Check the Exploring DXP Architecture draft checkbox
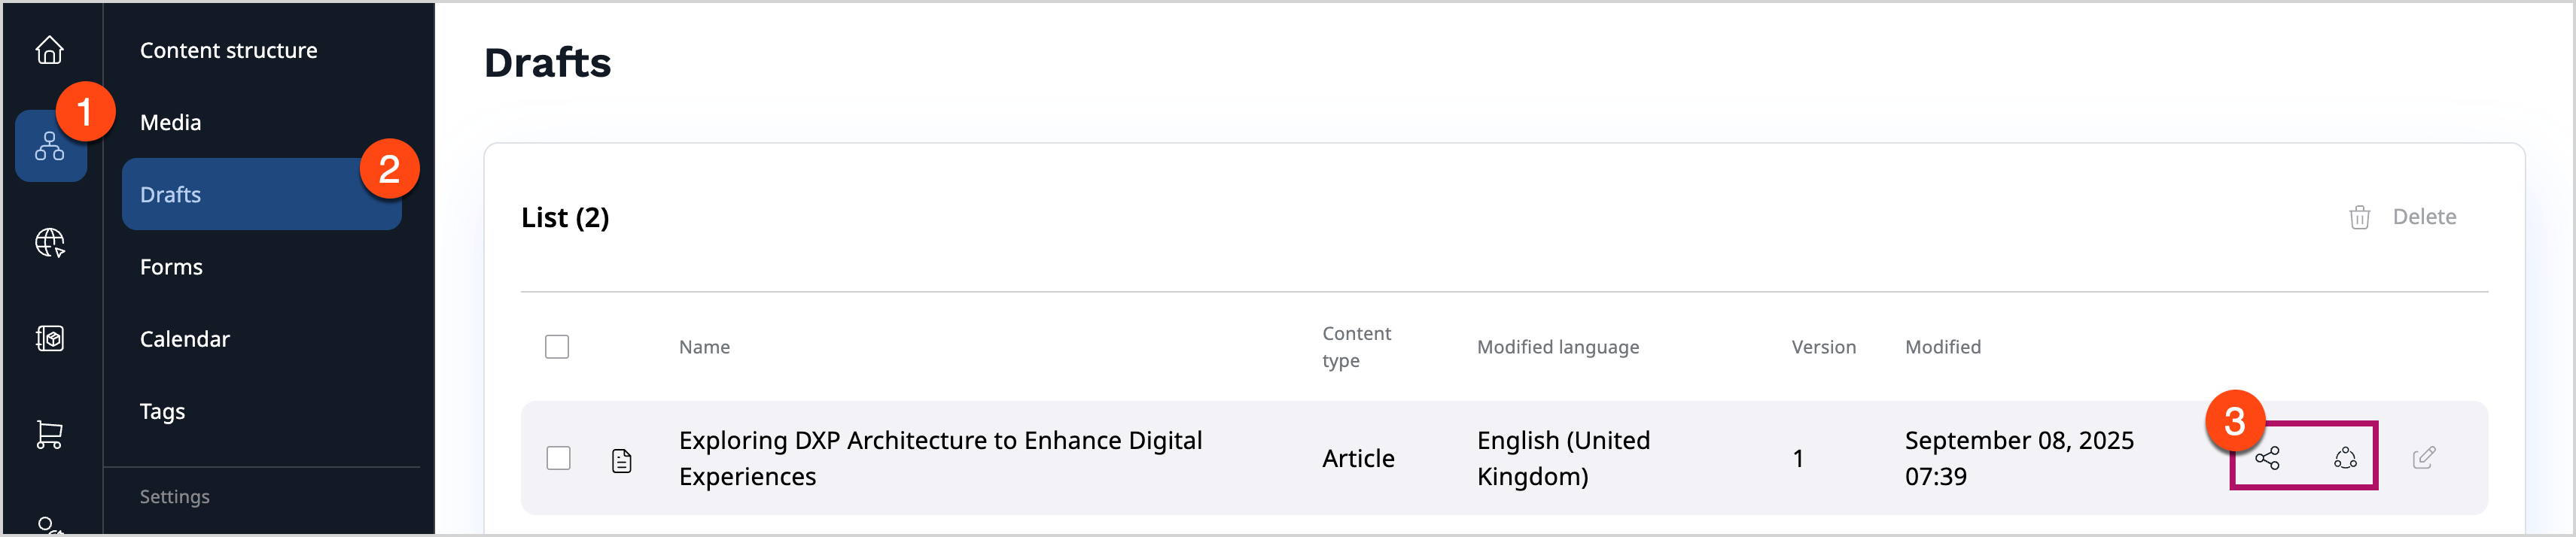The width and height of the screenshot is (2576, 537). click(558, 458)
